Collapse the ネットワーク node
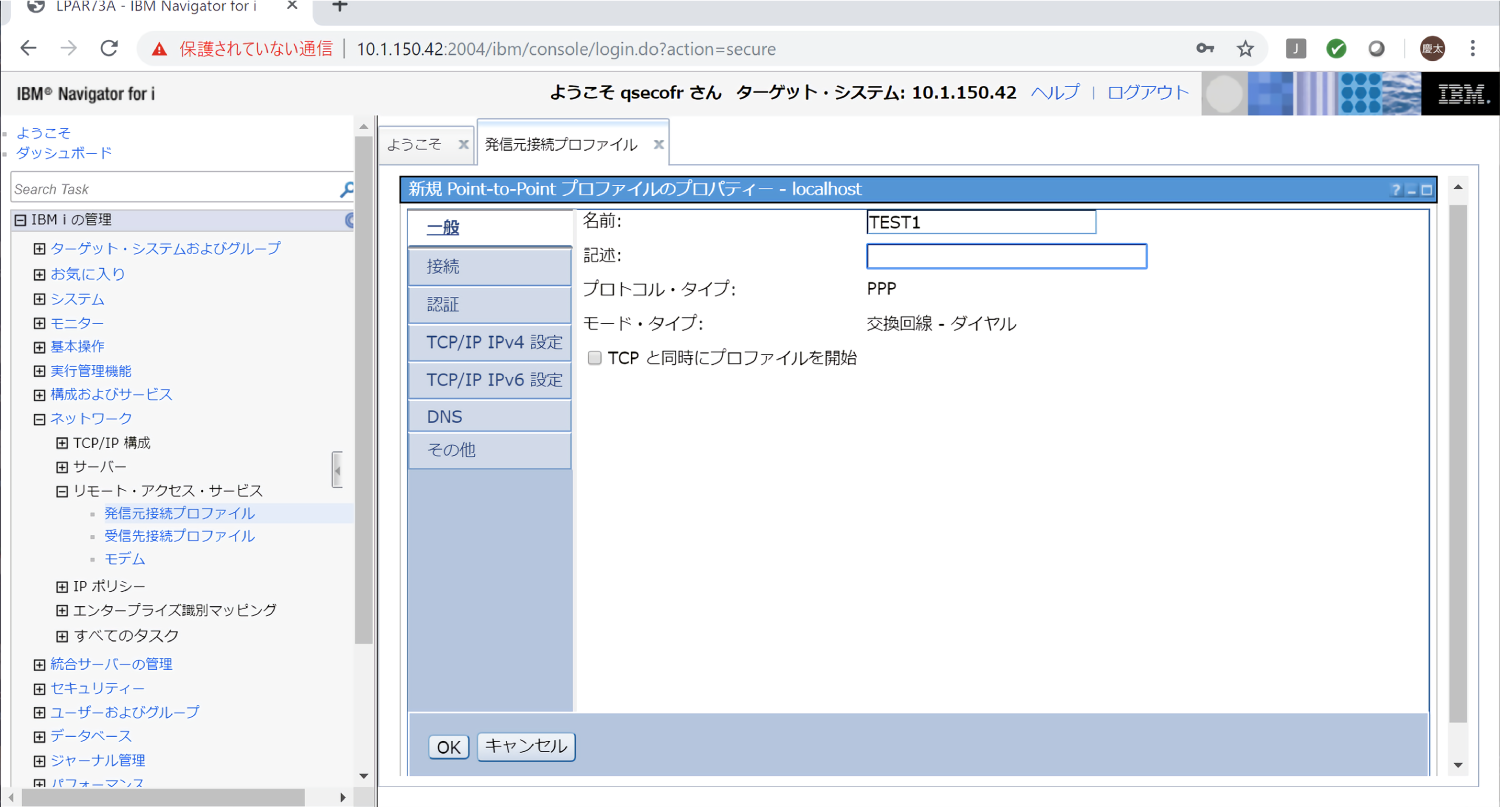 [40, 419]
